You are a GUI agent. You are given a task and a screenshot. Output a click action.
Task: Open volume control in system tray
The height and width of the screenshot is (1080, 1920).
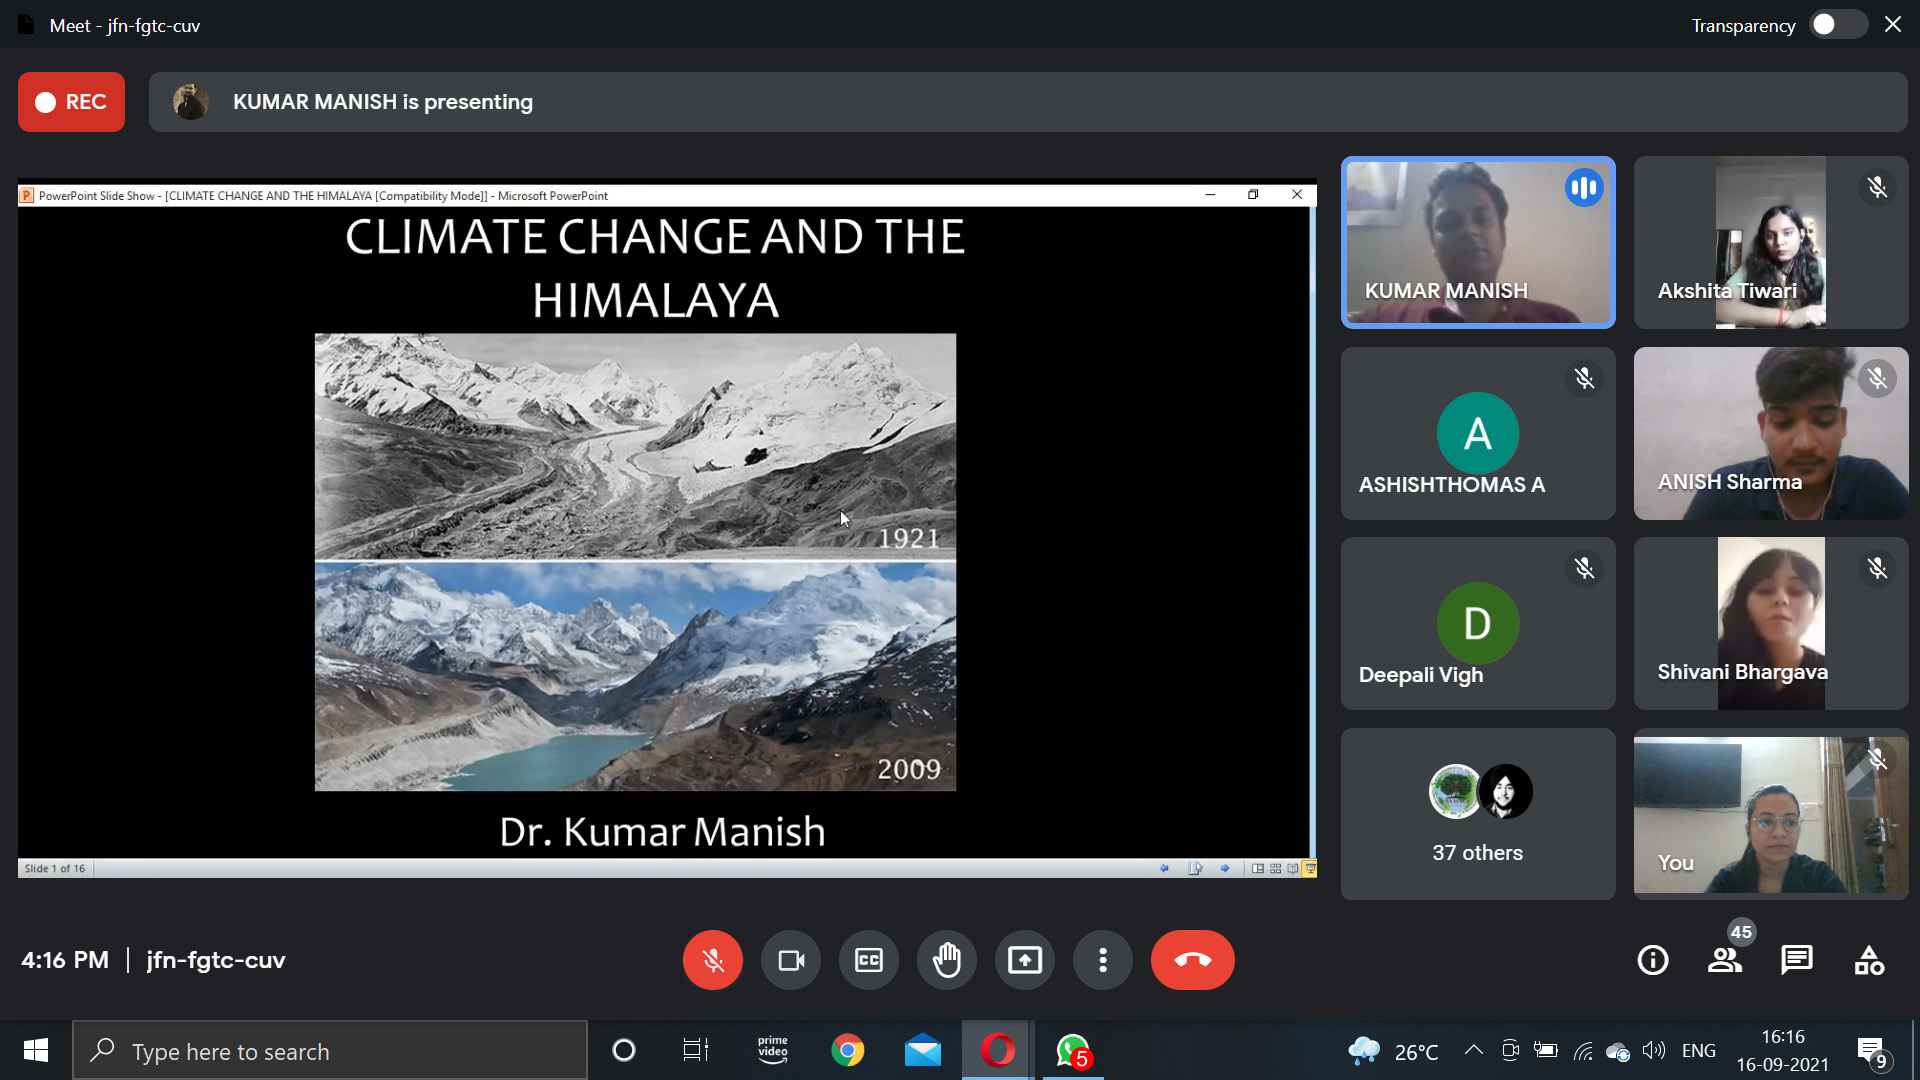coord(1653,1051)
